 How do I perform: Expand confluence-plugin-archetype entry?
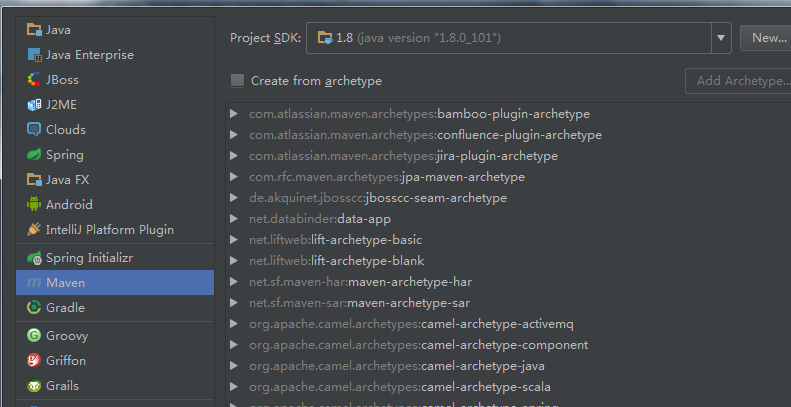pos(234,135)
